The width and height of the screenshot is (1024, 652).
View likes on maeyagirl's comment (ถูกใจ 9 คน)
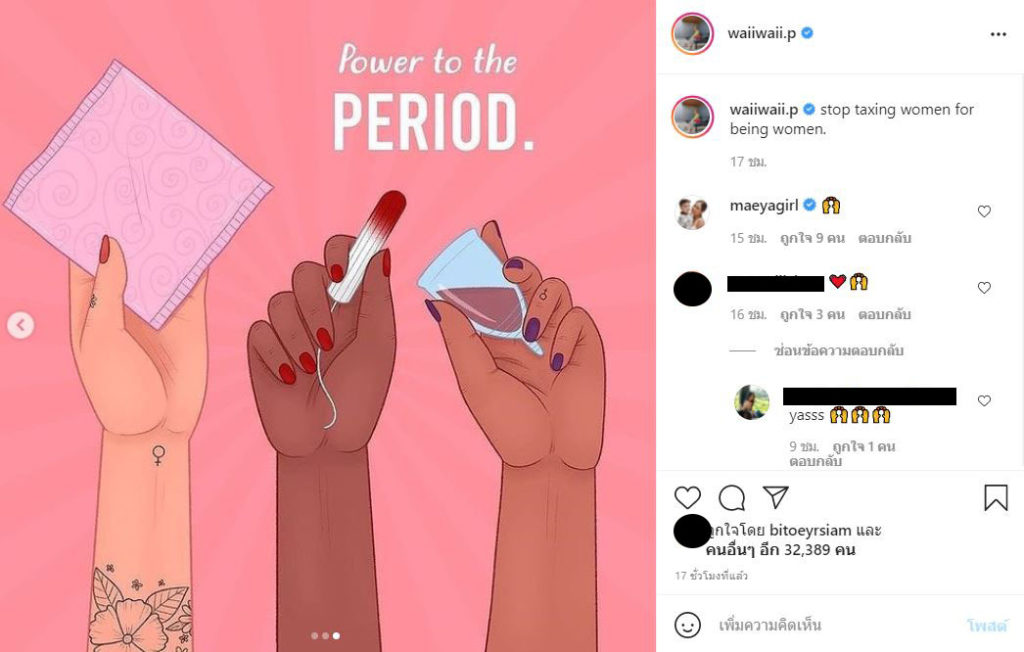pyautogui.click(x=812, y=238)
